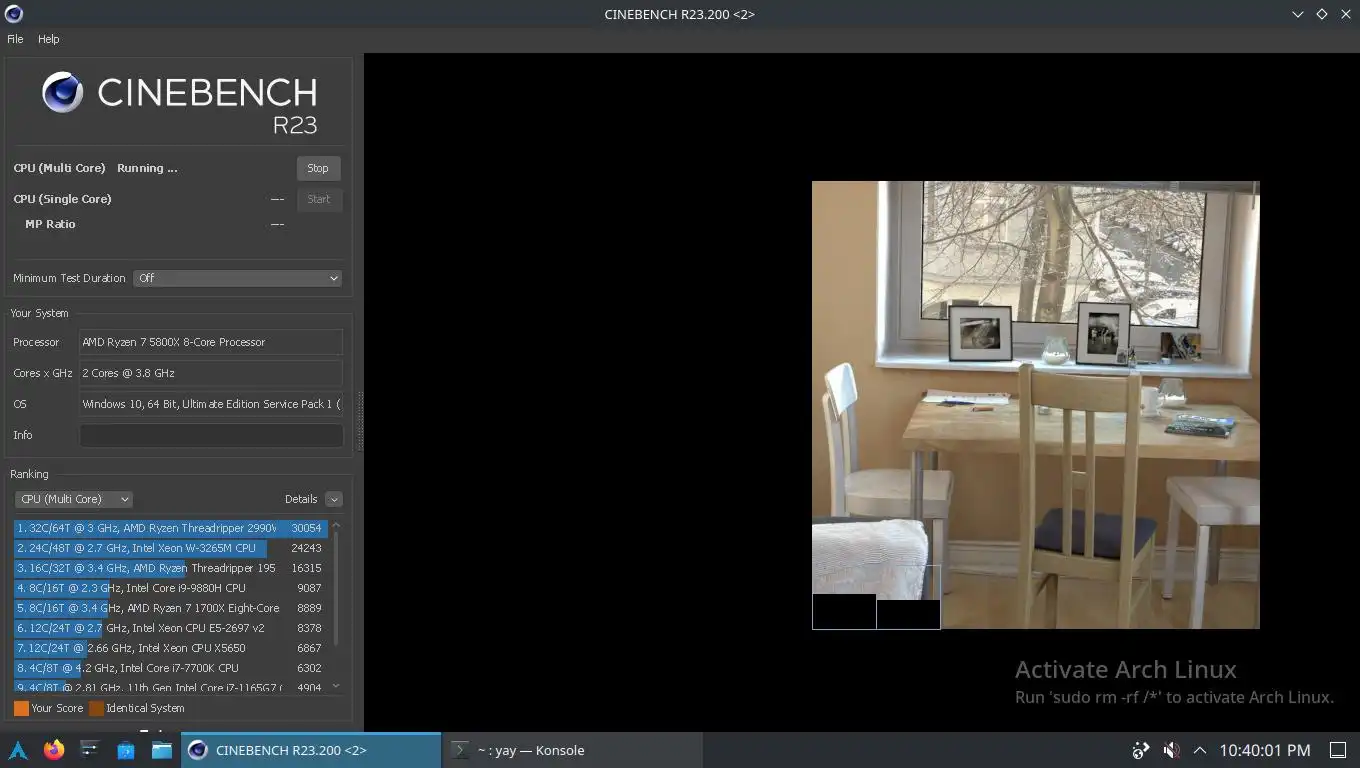The image size is (1360, 768).
Task: Open System Settings from the taskbar
Action: click(x=90, y=750)
